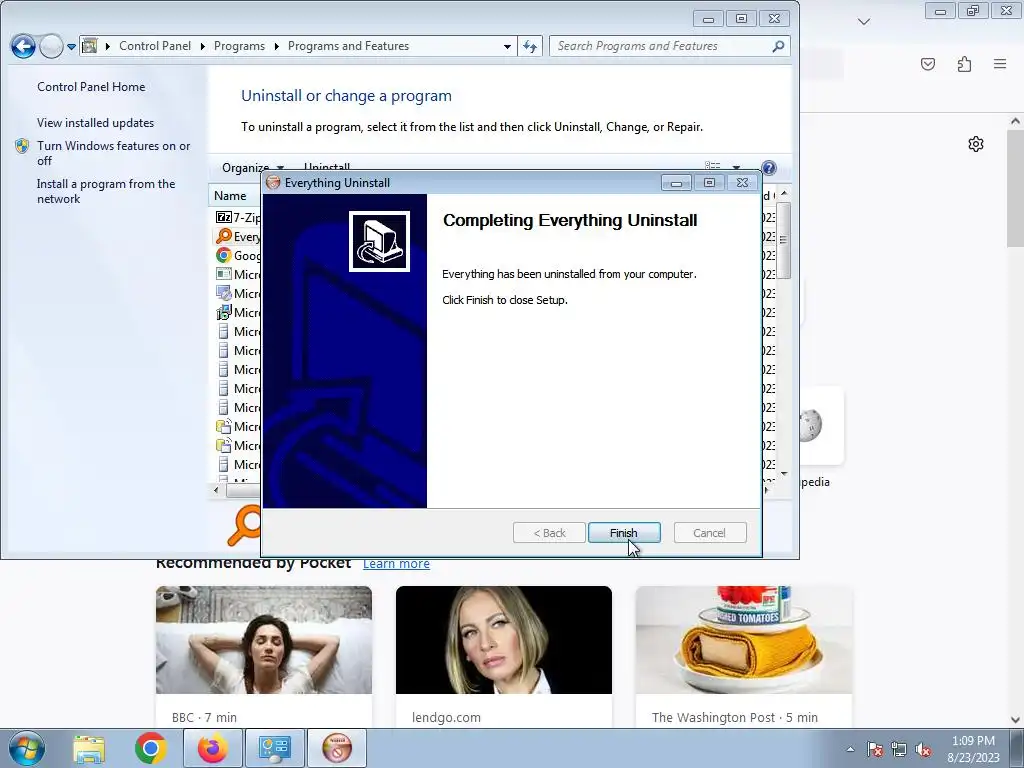Open File Explorer from the taskbar
This screenshot has width=1024, height=768.
[x=89, y=748]
